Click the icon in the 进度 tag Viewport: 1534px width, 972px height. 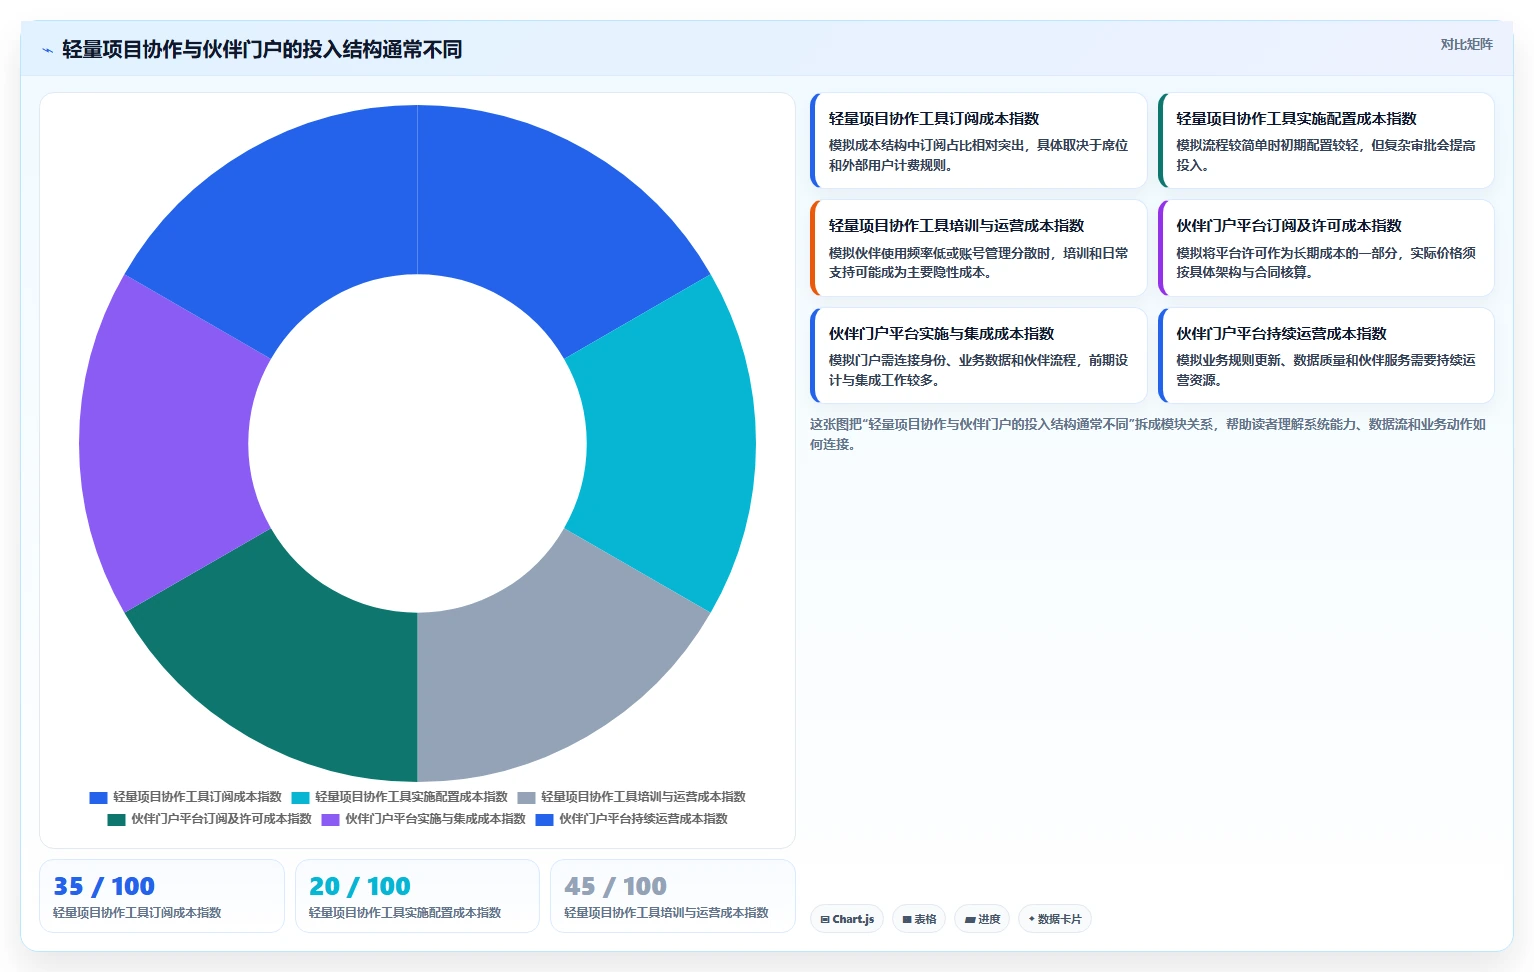click(x=970, y=919)
